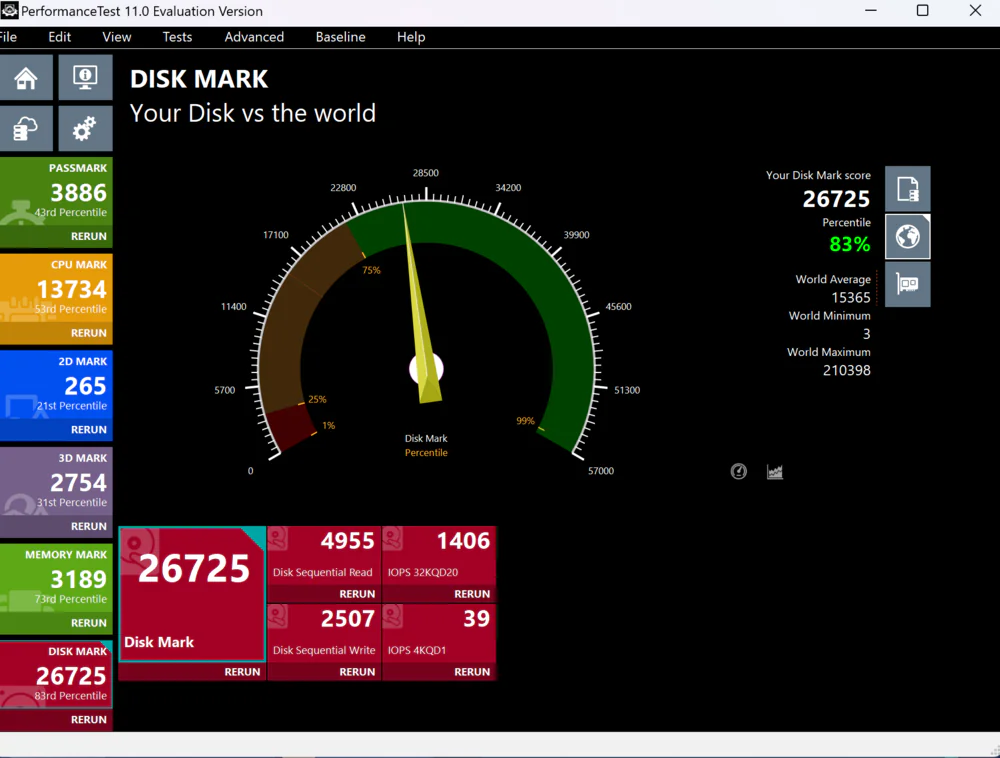1000x758 pixels.
Task: Select the IOPS 32KQD20 1406 tile
Action: (439, 555)
